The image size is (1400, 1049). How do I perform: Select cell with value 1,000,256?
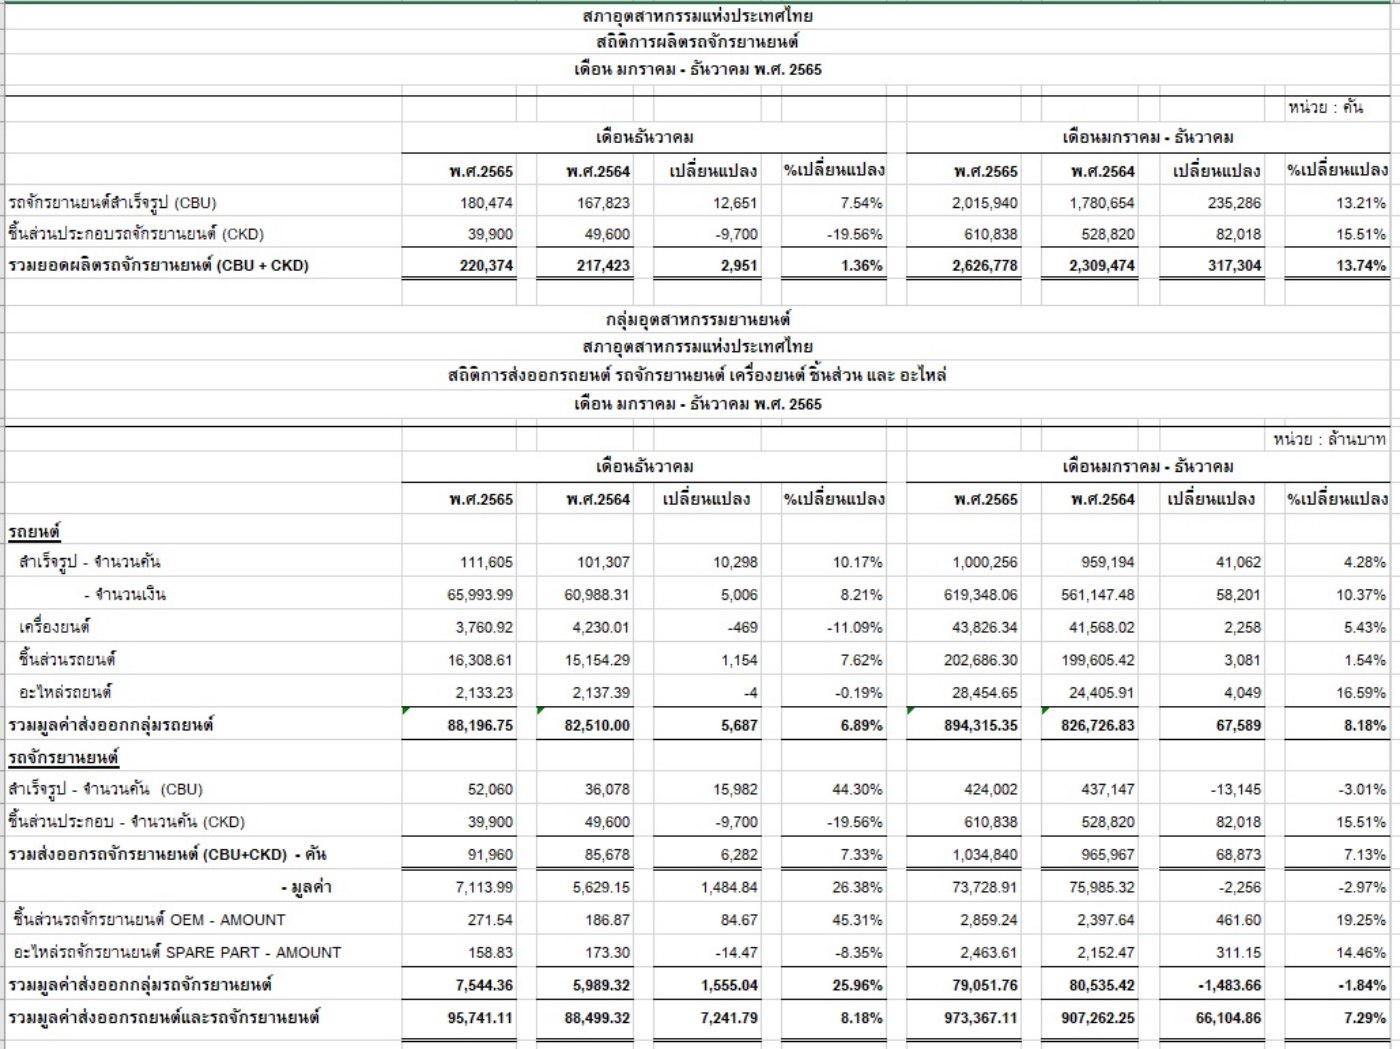[985, 563]
